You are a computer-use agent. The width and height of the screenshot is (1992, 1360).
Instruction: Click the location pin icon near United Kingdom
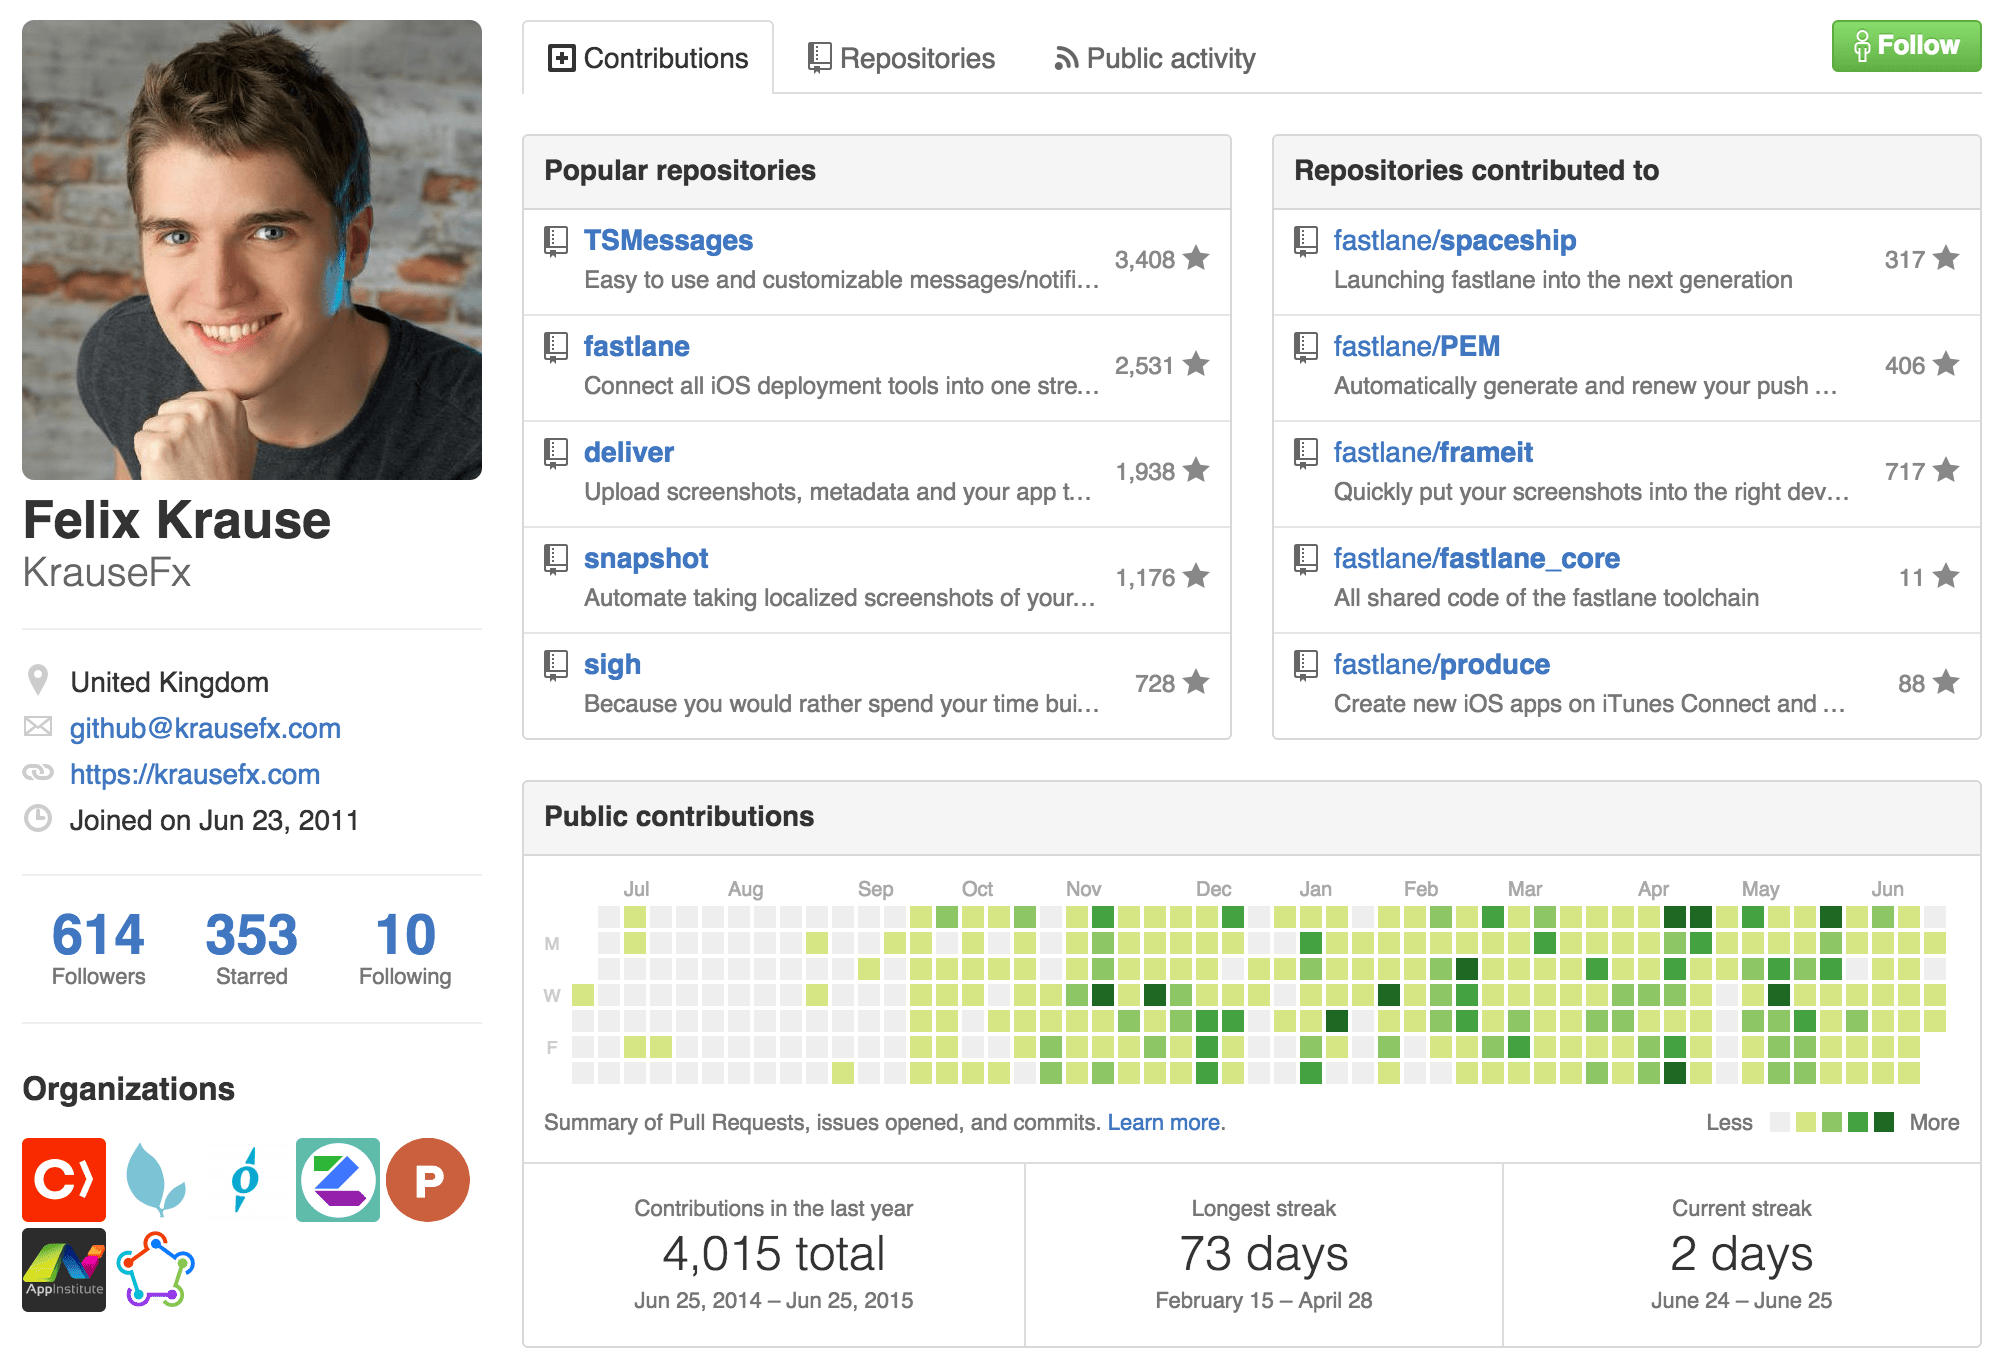(38, 680)
